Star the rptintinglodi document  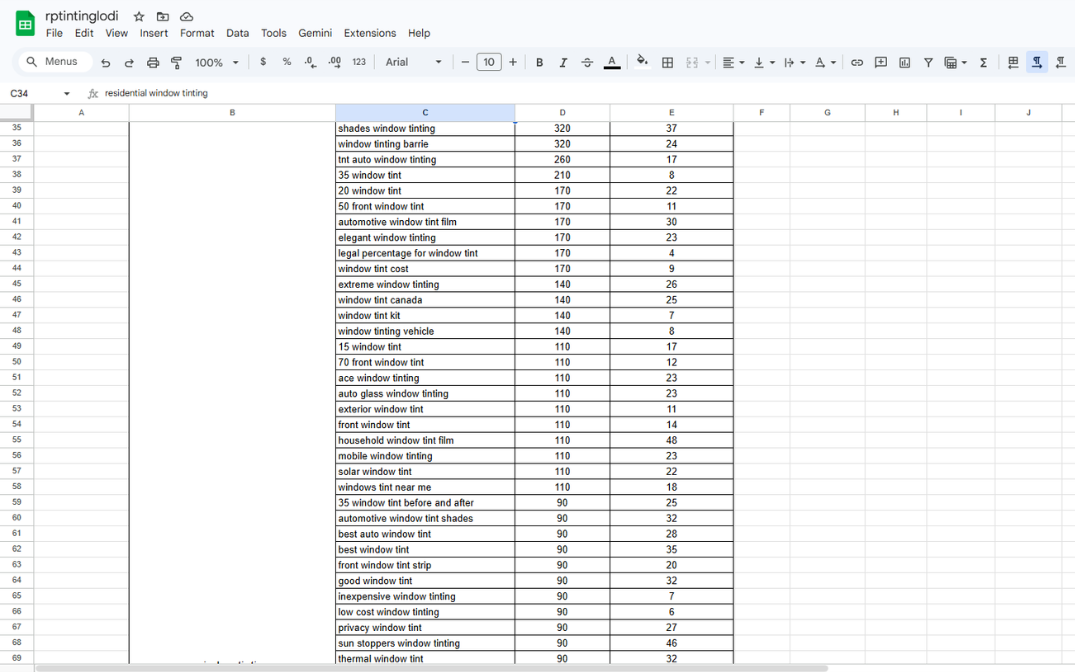pyautogui.click(x=139, y=16)
